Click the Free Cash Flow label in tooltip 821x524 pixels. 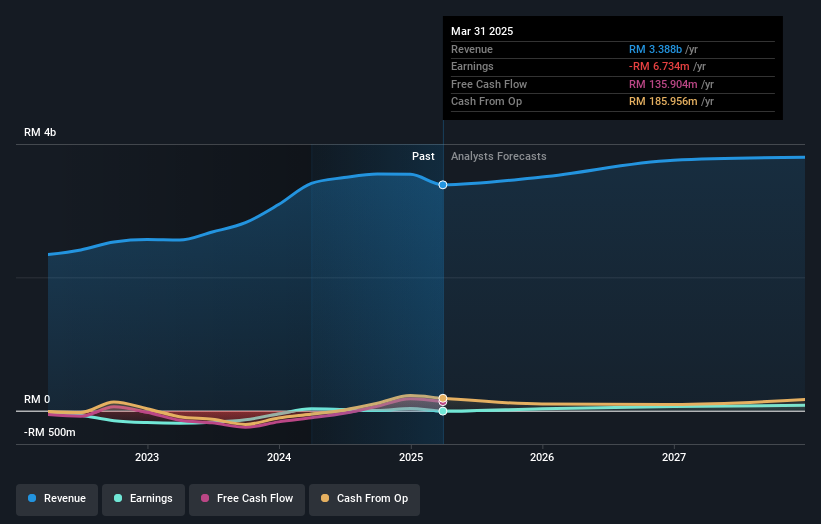[x=489, y=84]
